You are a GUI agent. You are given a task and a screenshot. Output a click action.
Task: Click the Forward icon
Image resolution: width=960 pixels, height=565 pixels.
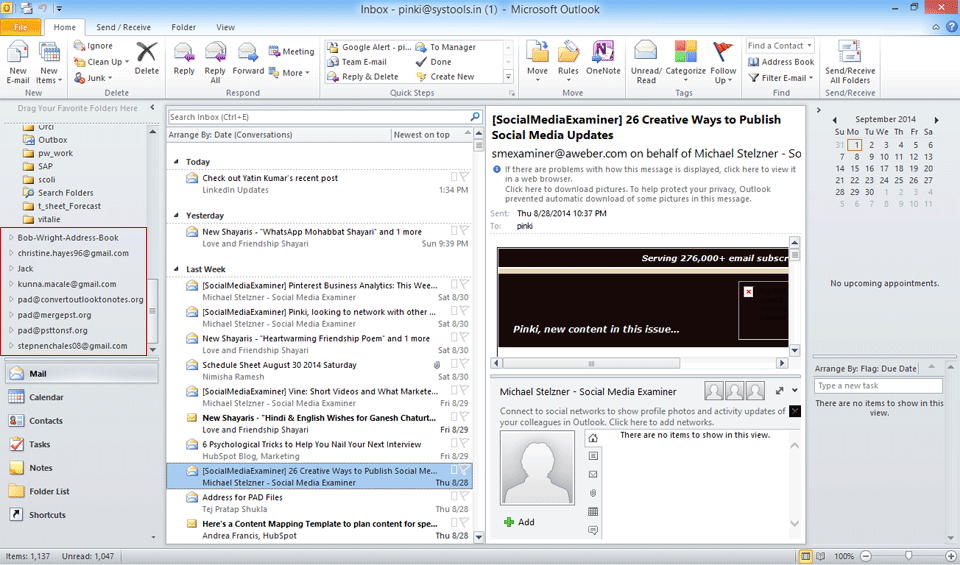248,52
